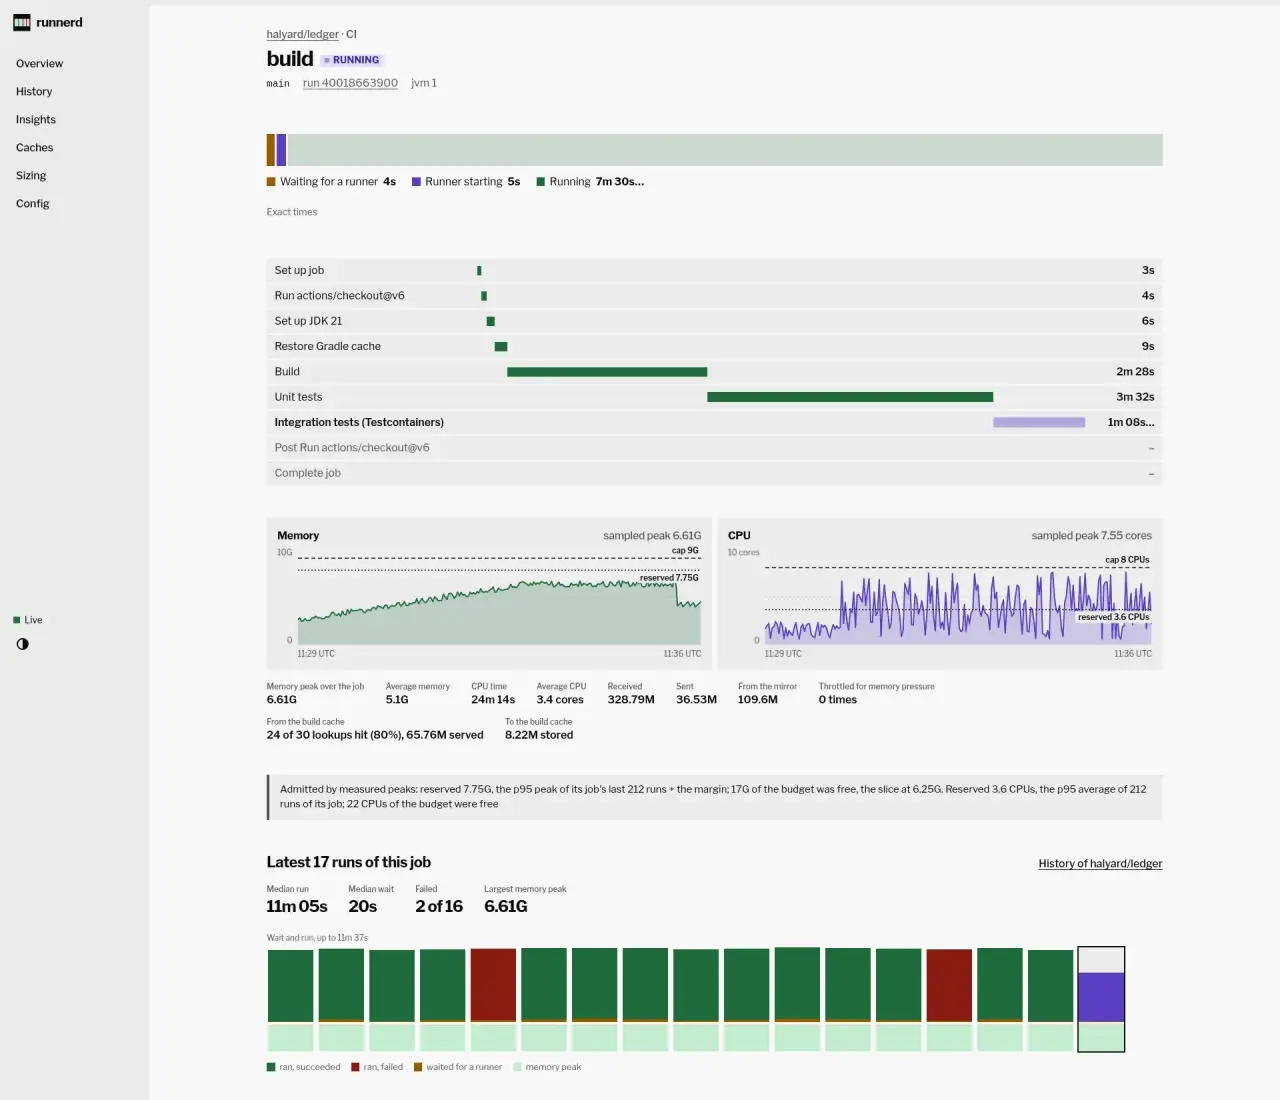Click the green Live status indicator
The width and height of the screenshot is (1280, 1100).
coord(28,620)
